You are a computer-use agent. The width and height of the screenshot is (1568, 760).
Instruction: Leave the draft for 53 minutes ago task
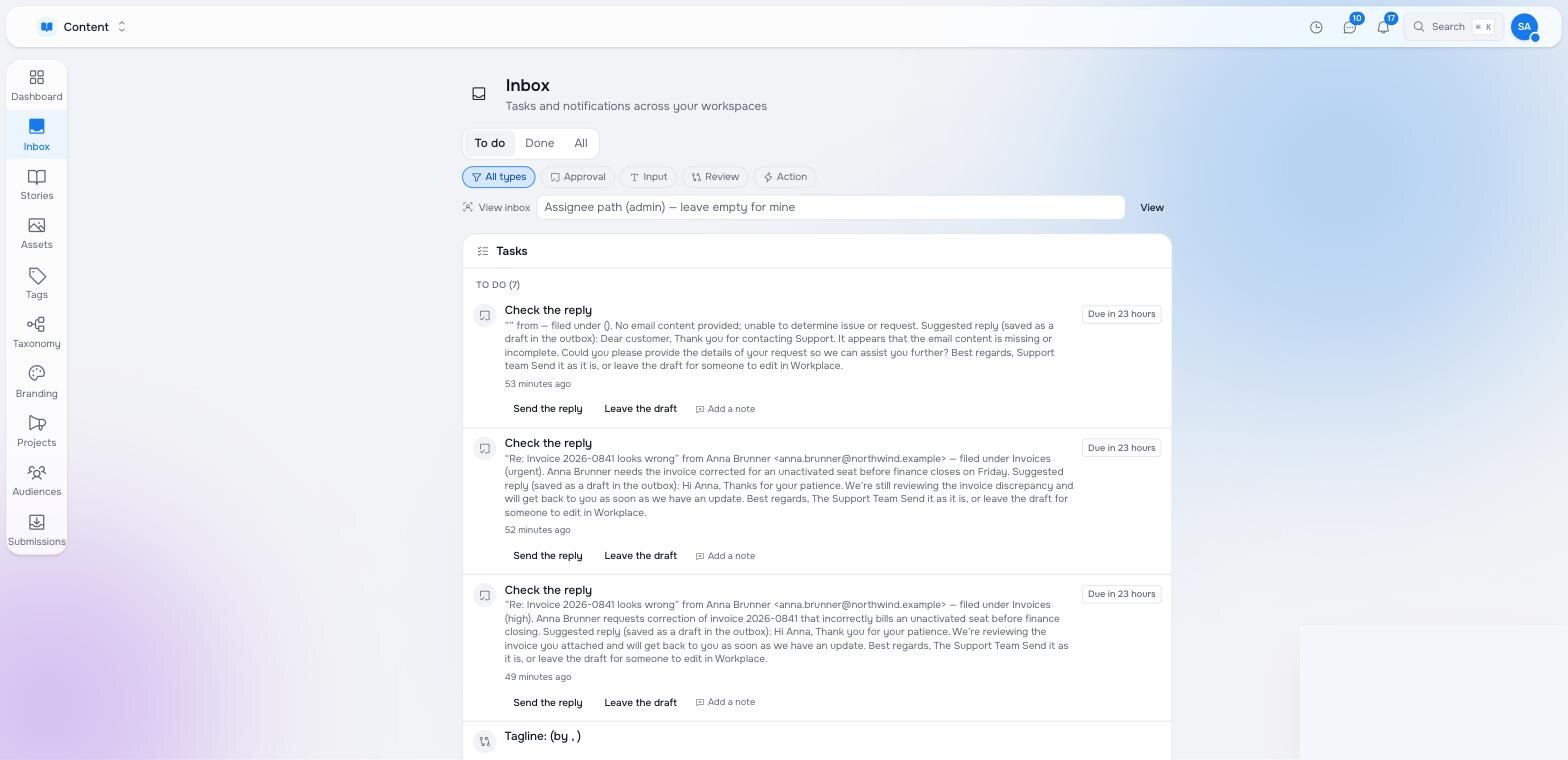640,409
